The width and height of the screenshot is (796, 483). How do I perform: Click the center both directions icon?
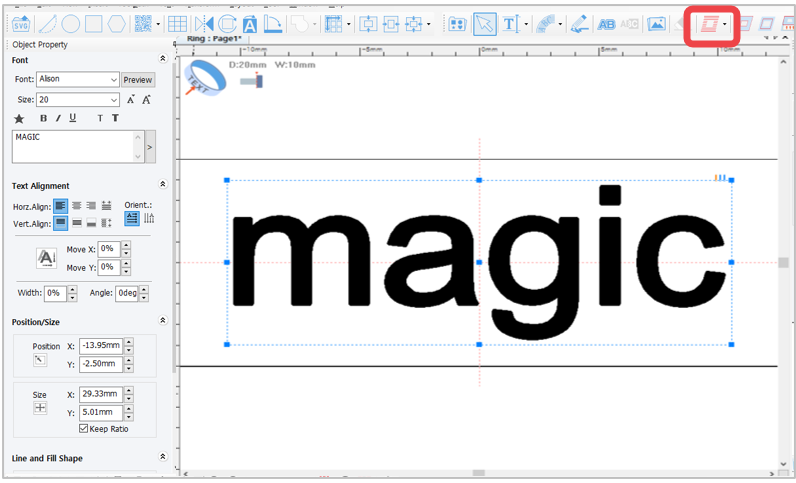(414, 24)
